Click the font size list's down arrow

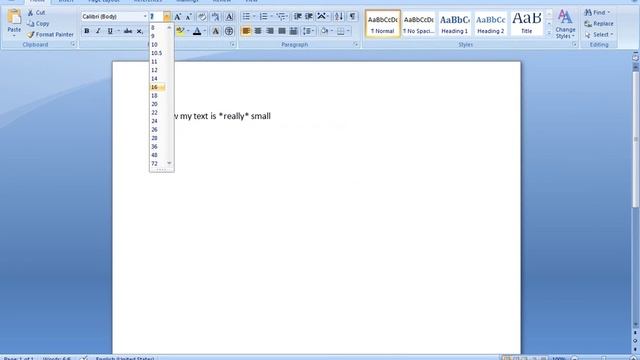(170, 163)
